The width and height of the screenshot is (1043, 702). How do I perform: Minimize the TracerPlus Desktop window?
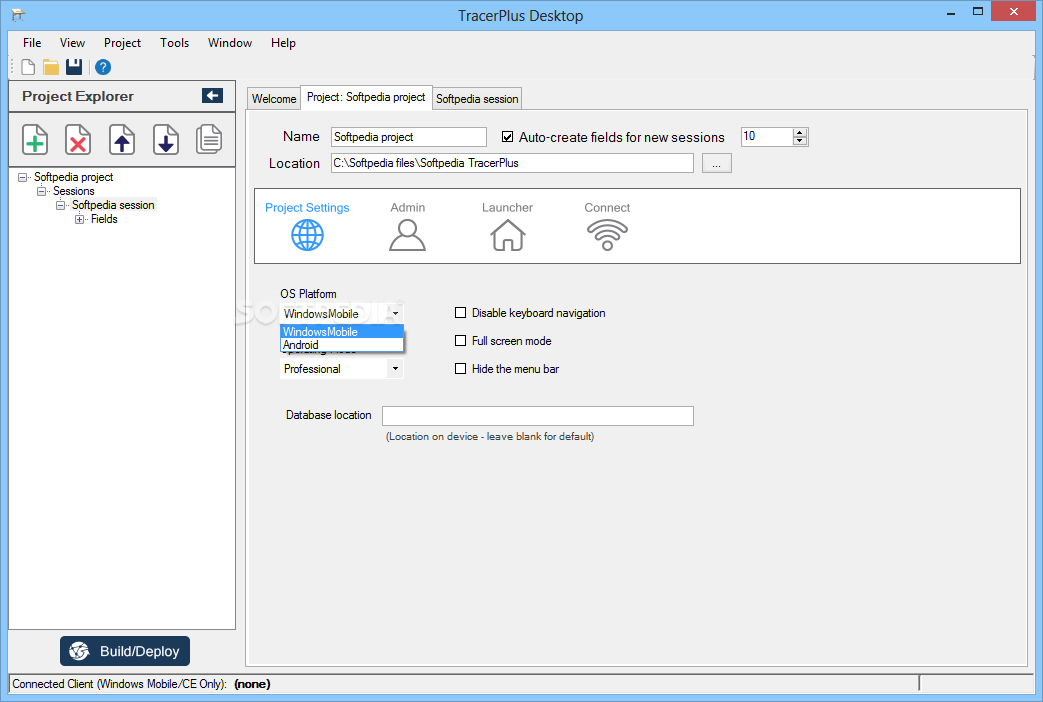tap(951, 12)
